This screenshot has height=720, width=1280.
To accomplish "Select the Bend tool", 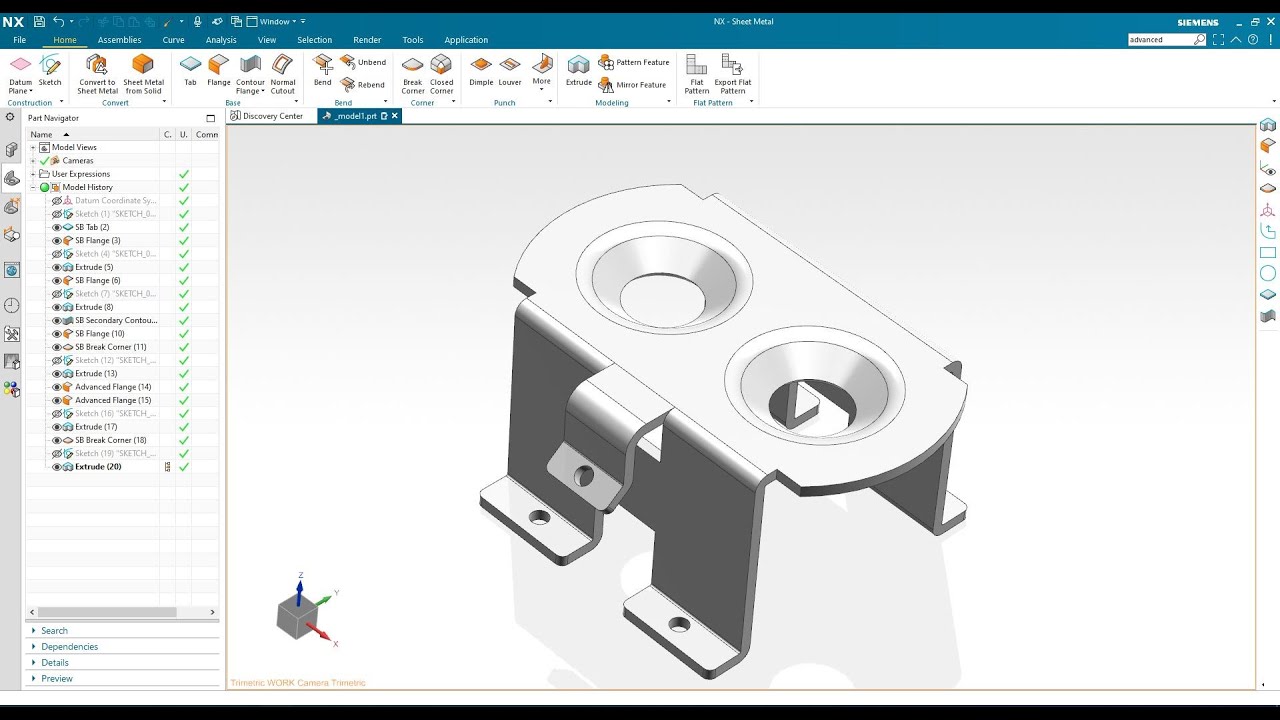I will coord(322,72).
